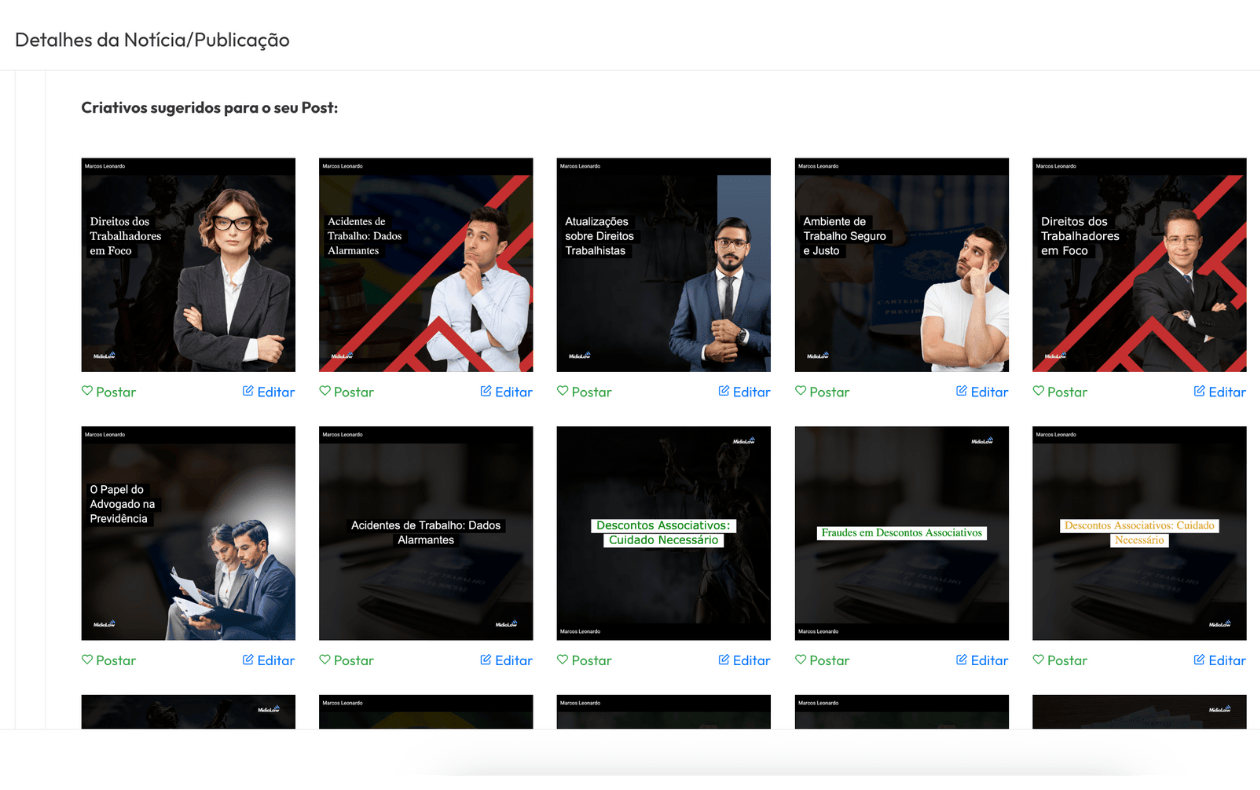Open the Atualizações sobre Direitos Trabalhistas creative
Screen dimensions: 1260x790
pos(664,265)
